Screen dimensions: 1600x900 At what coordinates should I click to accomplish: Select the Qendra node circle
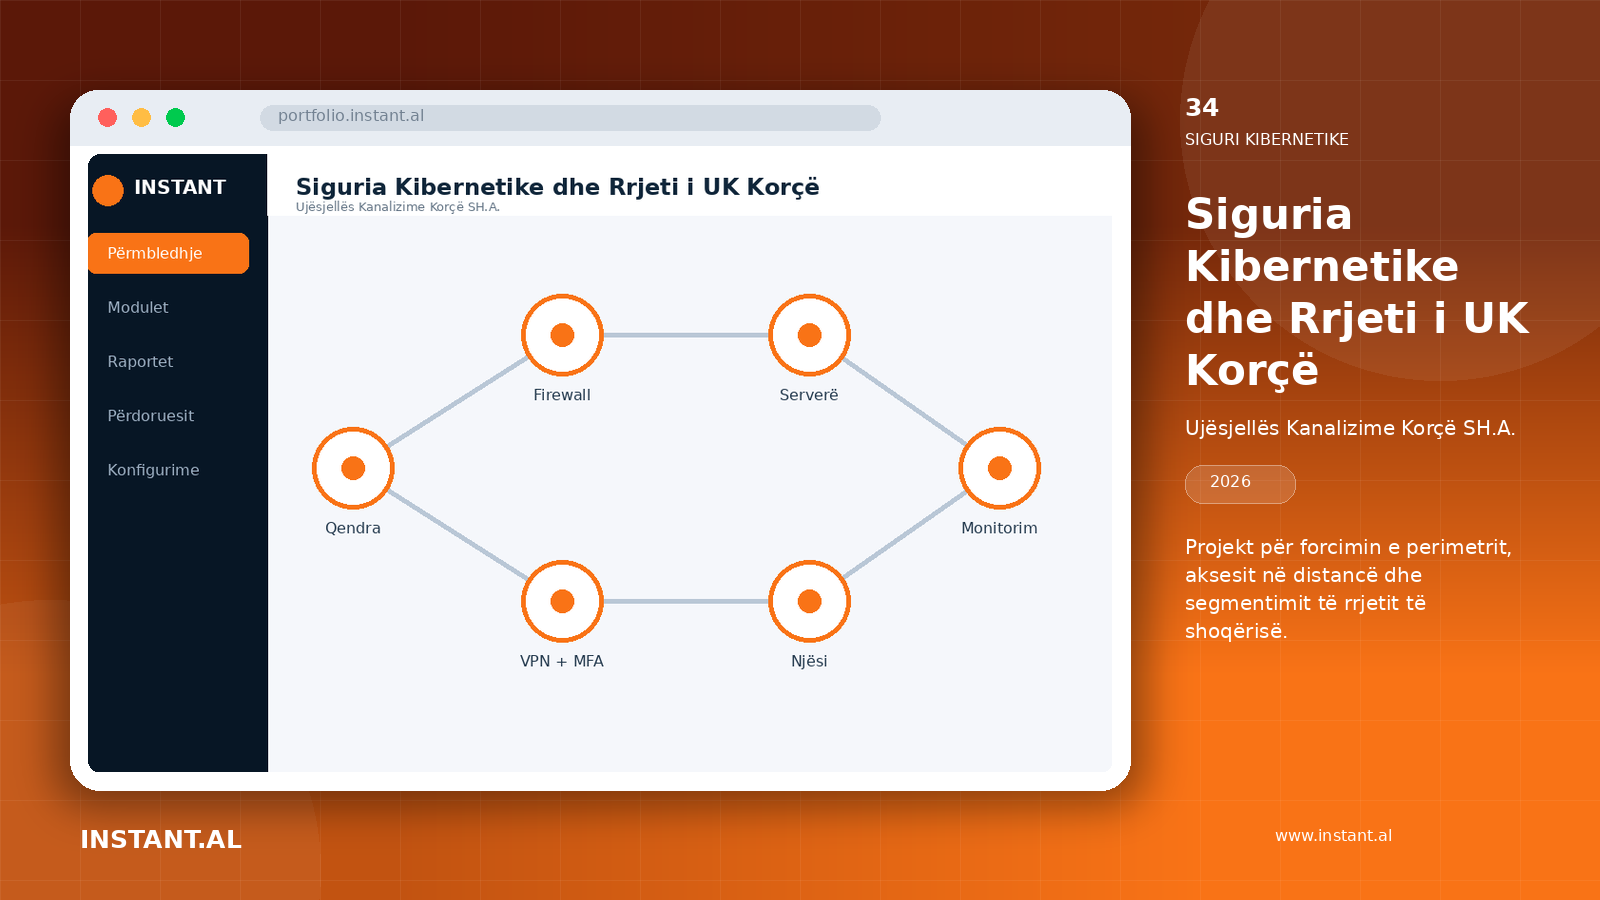point(353,468)
